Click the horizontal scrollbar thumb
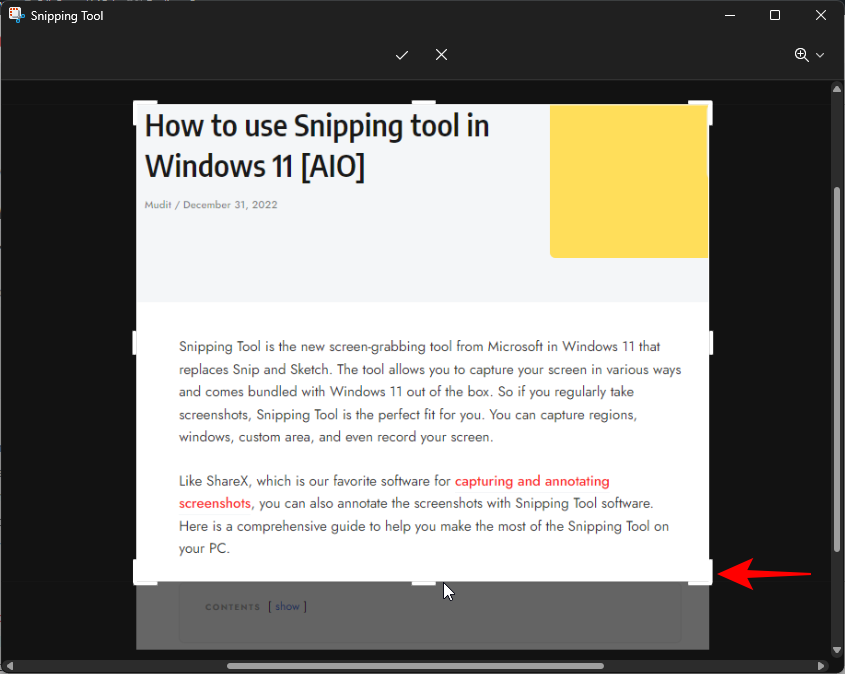 pyautogui.click(x=415, y=666)
